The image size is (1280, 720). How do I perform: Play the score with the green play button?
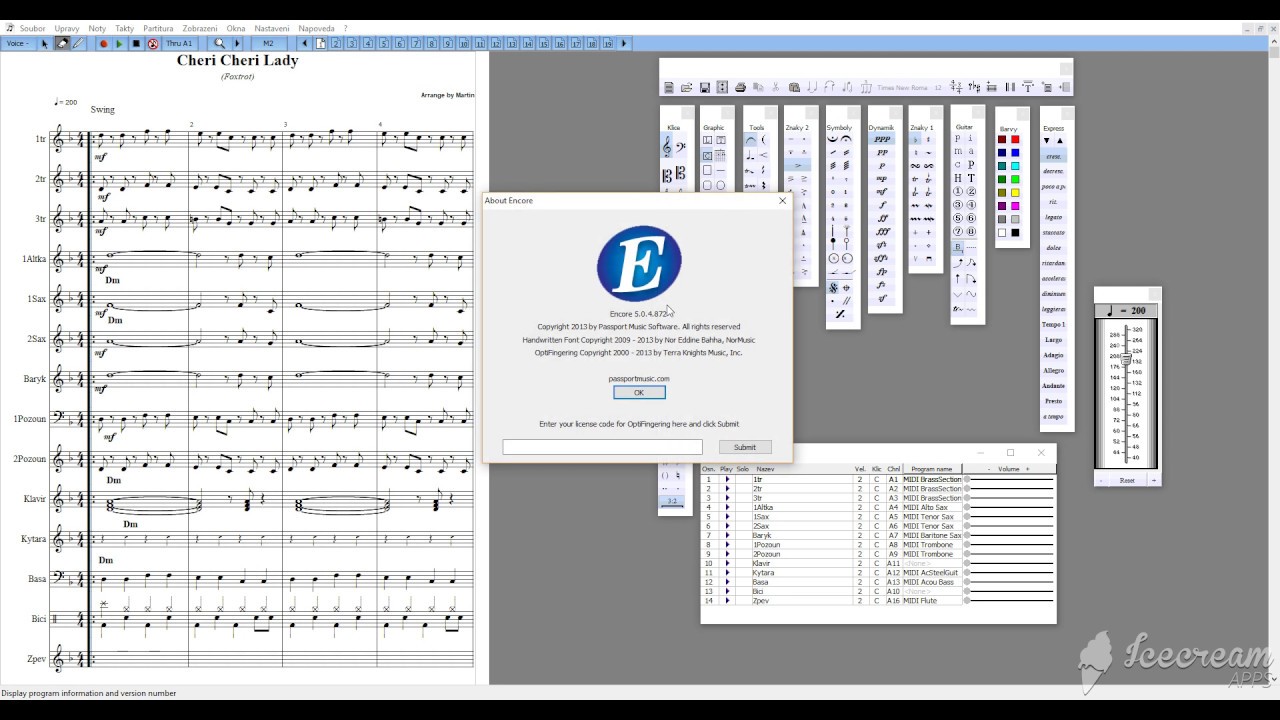pos(119,44)
